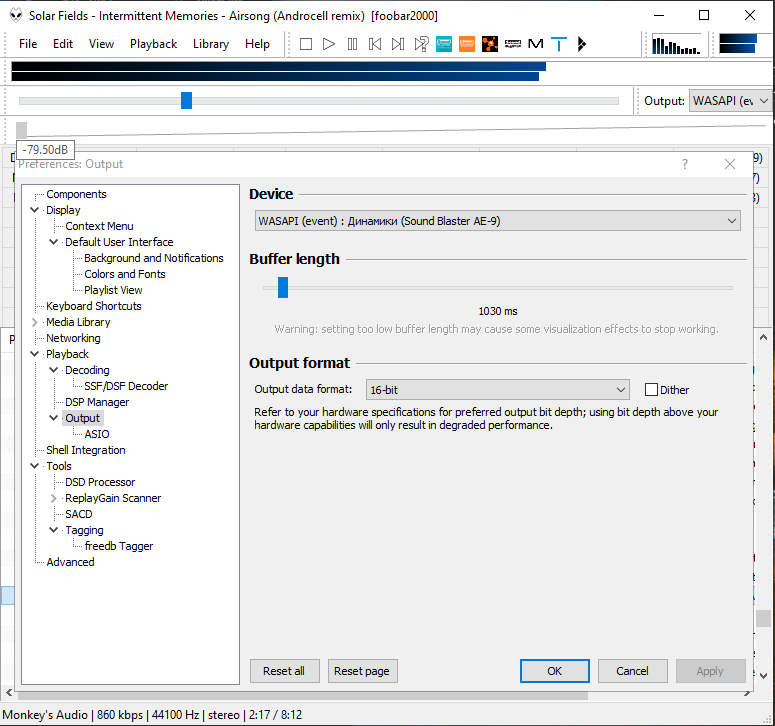The height and width of the screenshot is (726, 775).
Task: Click the orange Sound Blaster toolbar icon
Action: 467,44
